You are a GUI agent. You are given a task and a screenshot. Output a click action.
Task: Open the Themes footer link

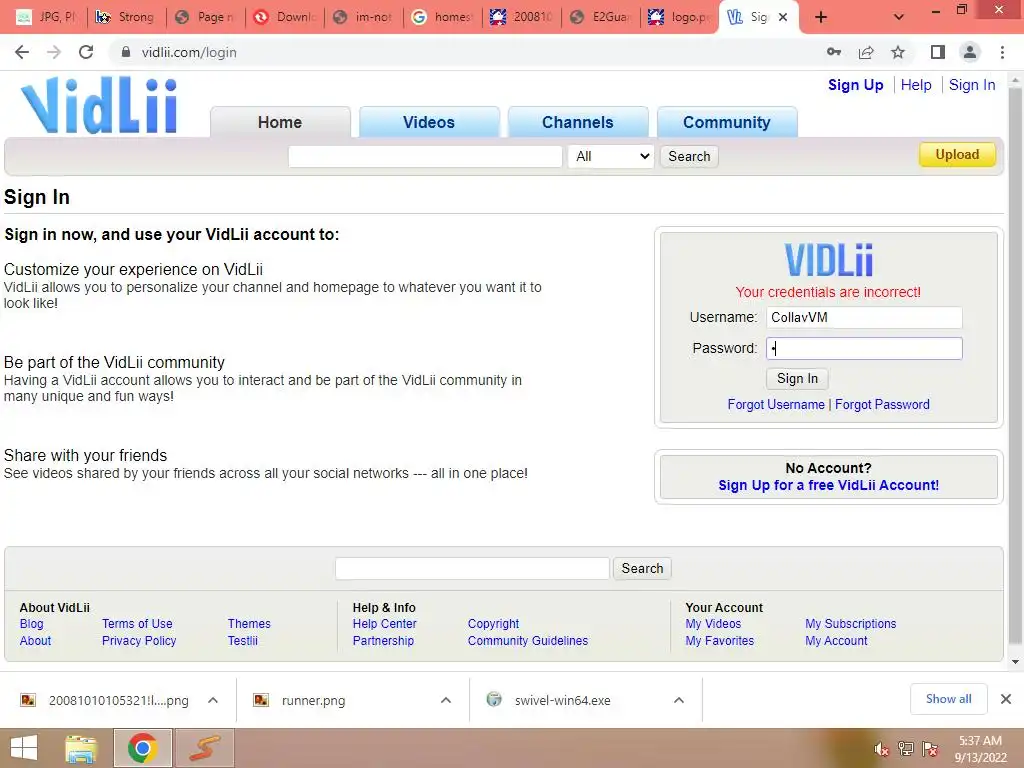point(249,624)
